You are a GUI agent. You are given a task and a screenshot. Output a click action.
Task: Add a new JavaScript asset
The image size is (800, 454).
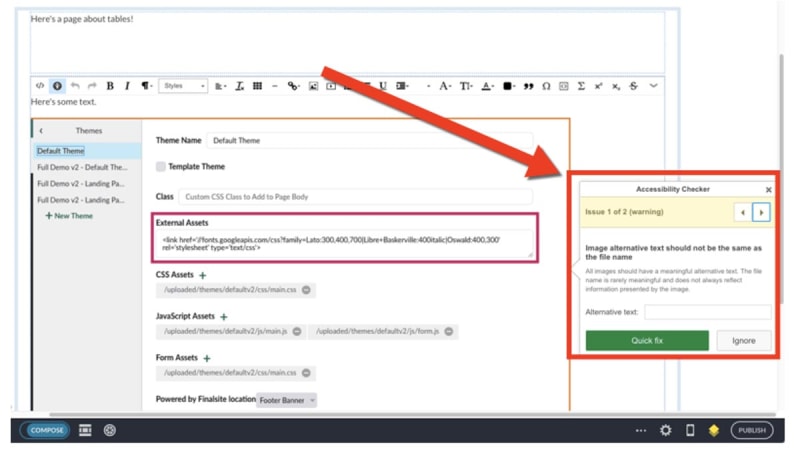coord(223,317)
